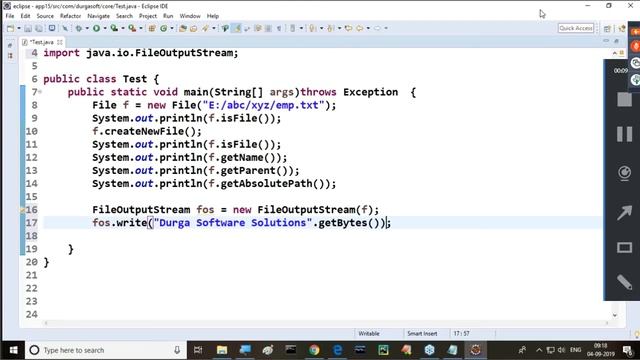640x360 pixels.
Task: Pause the screen recording
Action: click(624, 134)
